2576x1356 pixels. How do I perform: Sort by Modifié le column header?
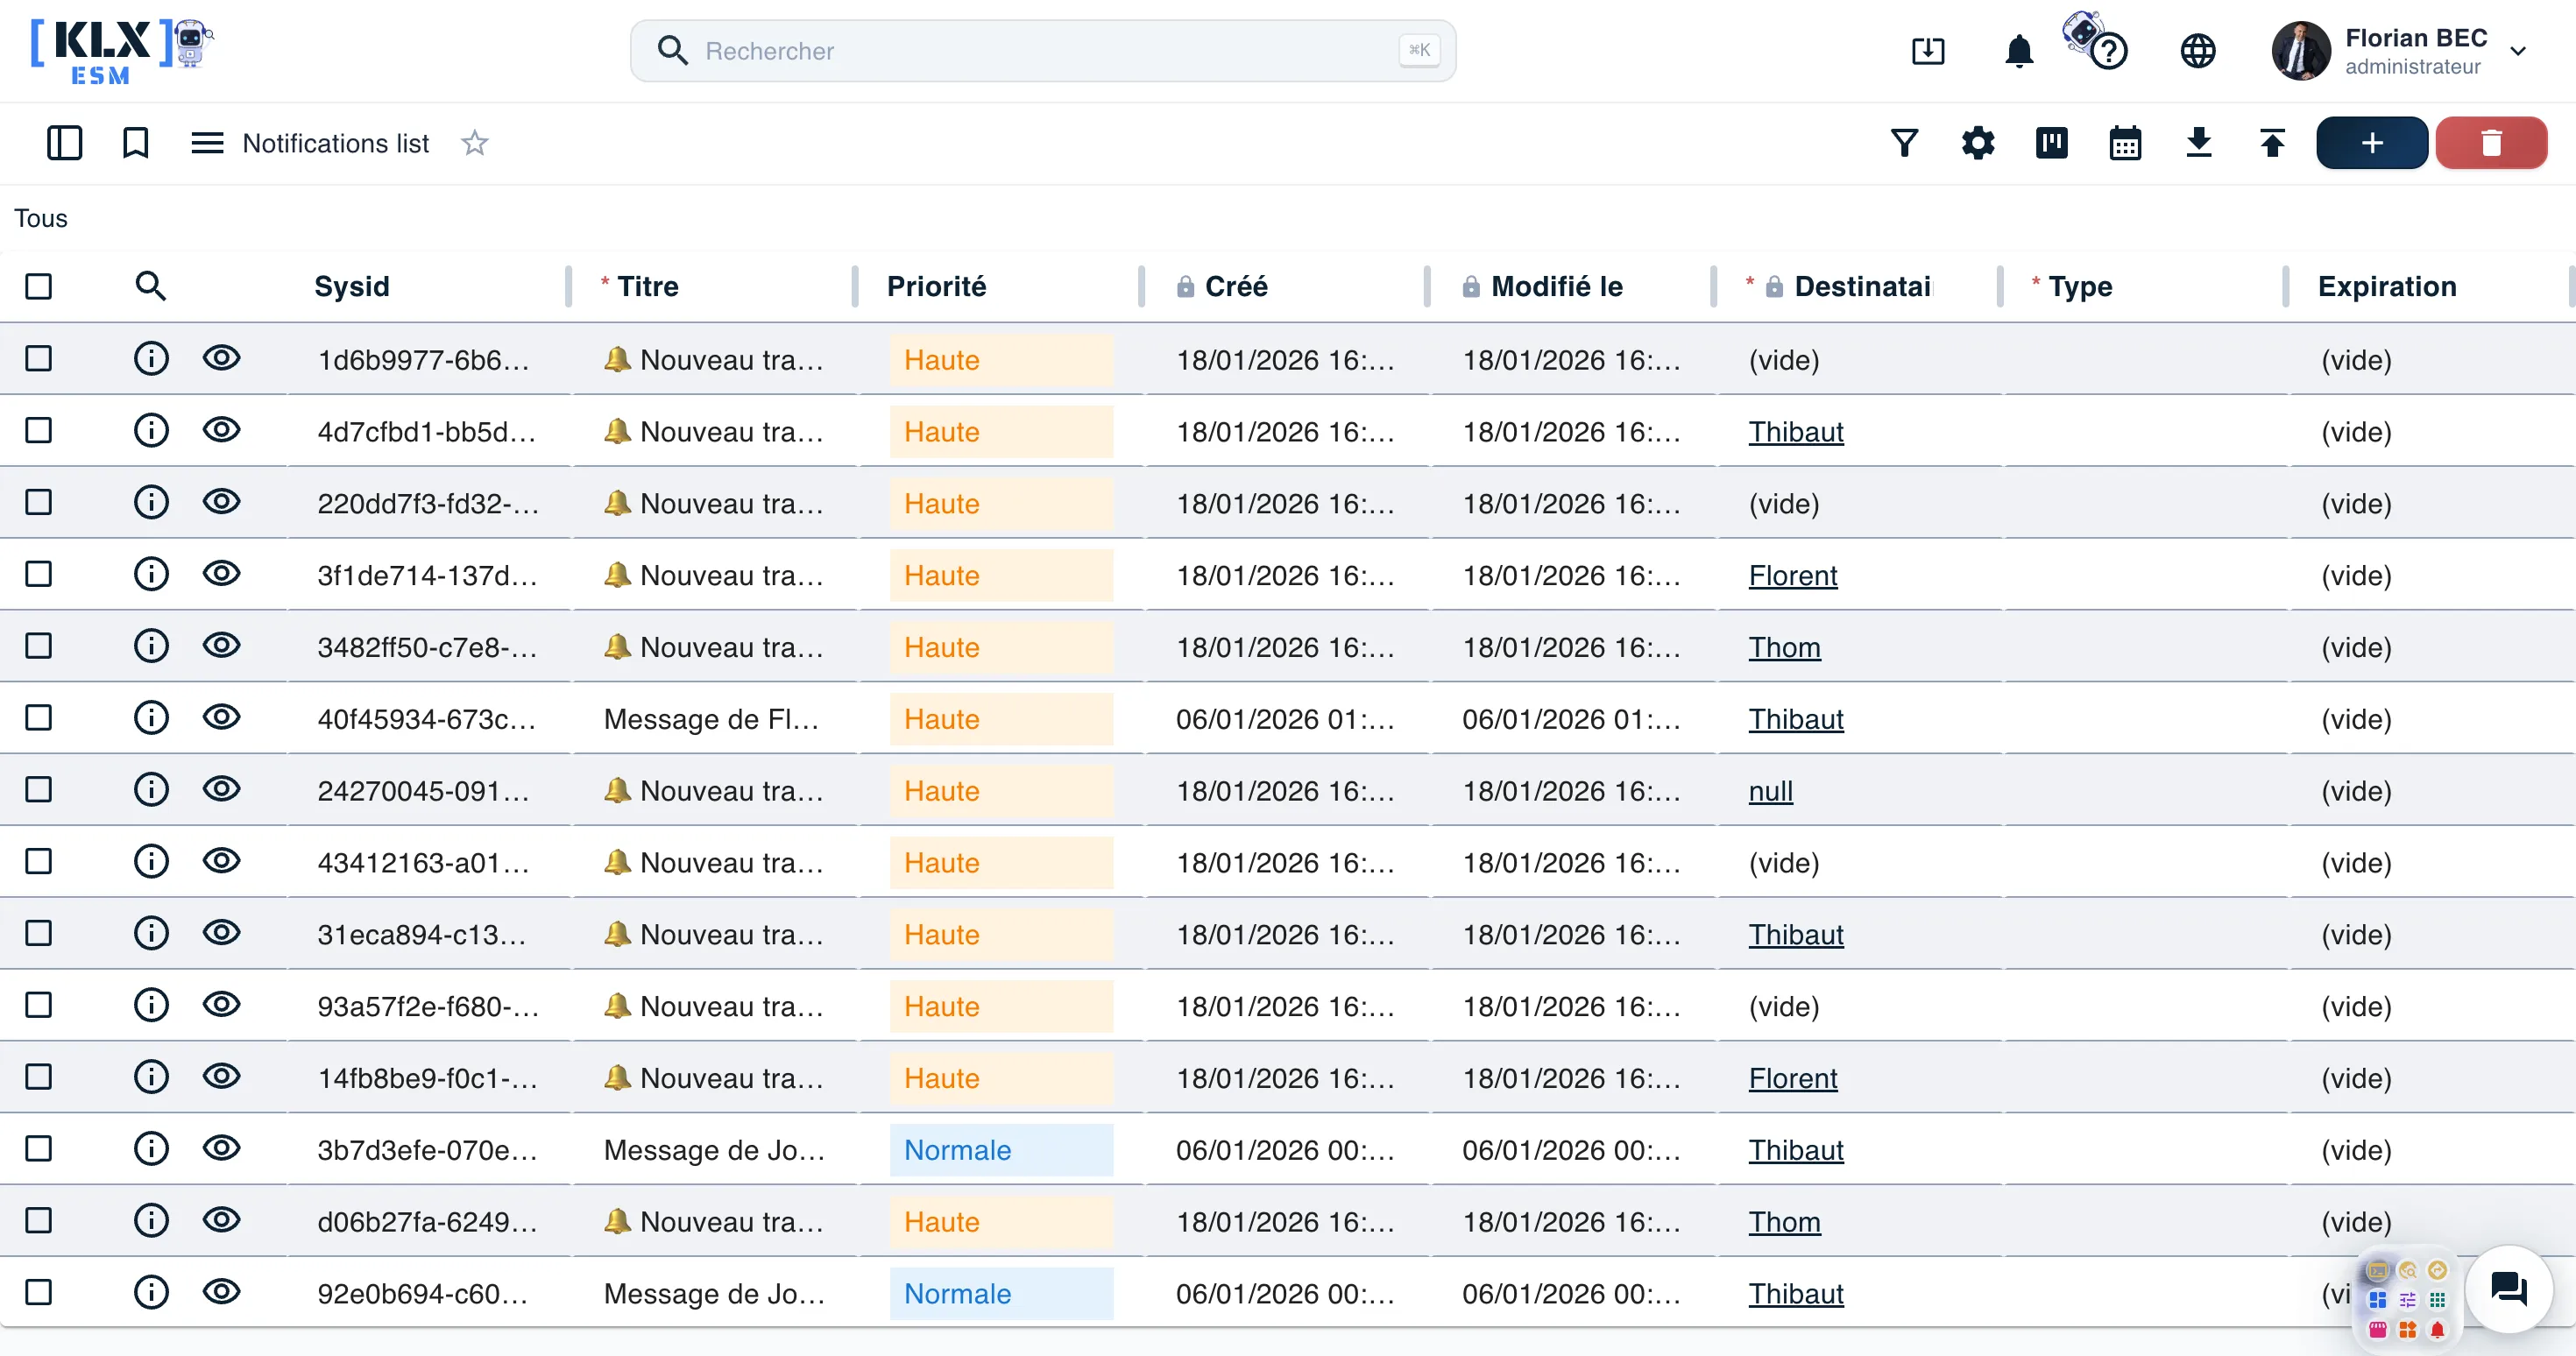click(1557, 286)
